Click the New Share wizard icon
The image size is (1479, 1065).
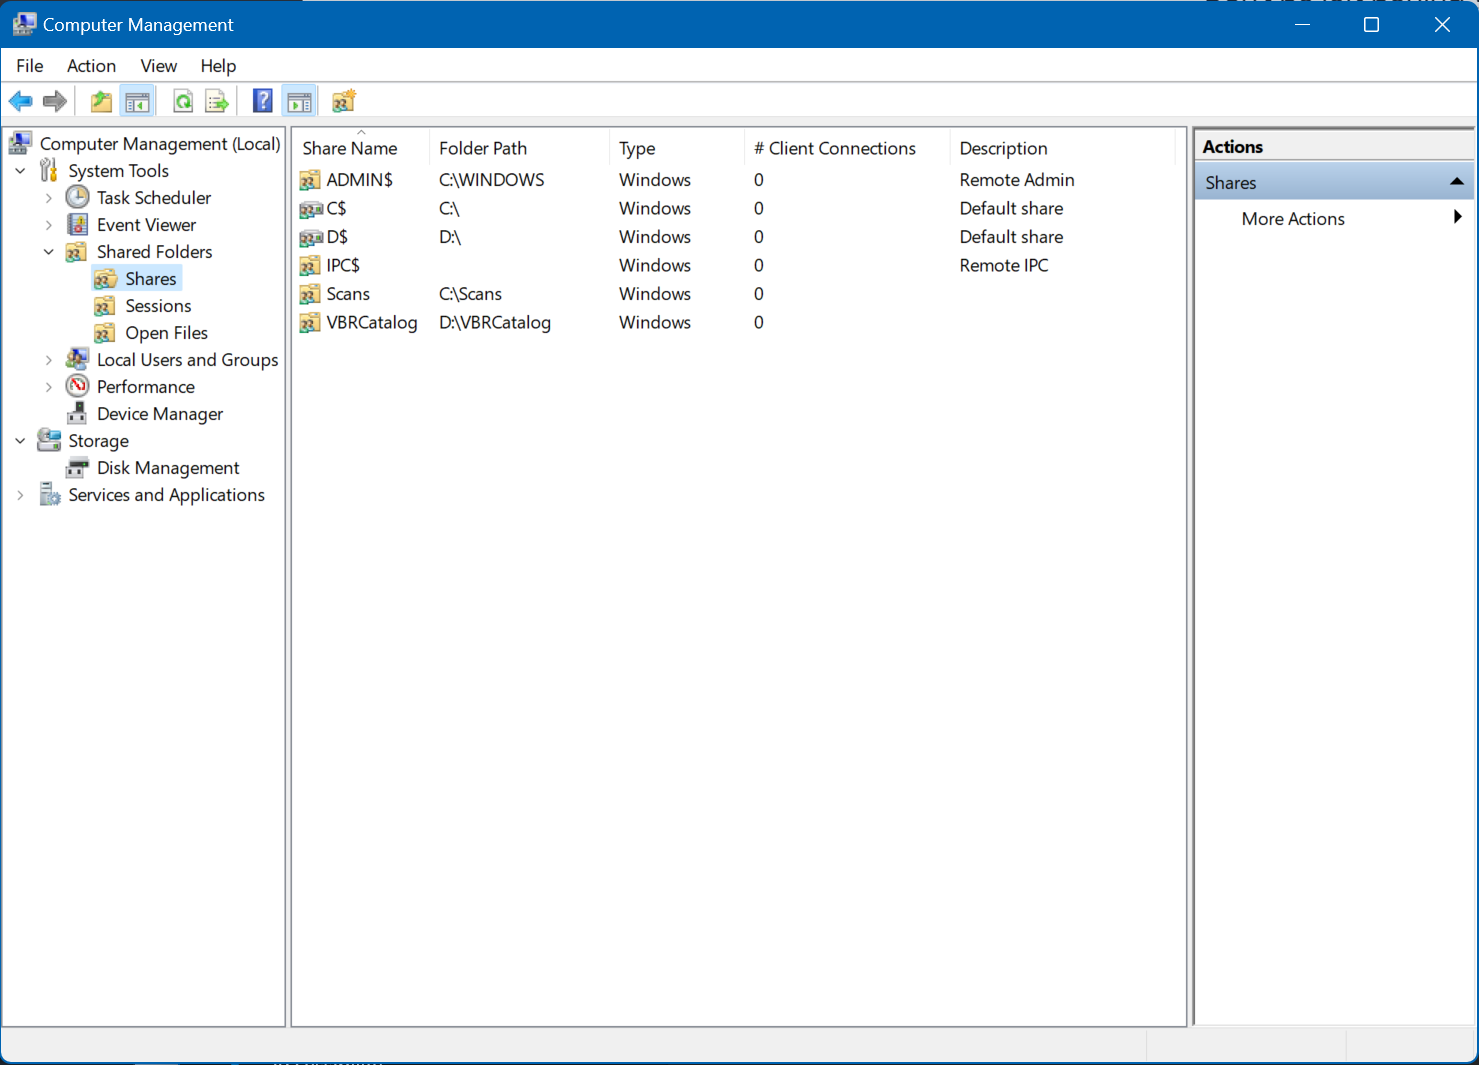pos(343,100)
